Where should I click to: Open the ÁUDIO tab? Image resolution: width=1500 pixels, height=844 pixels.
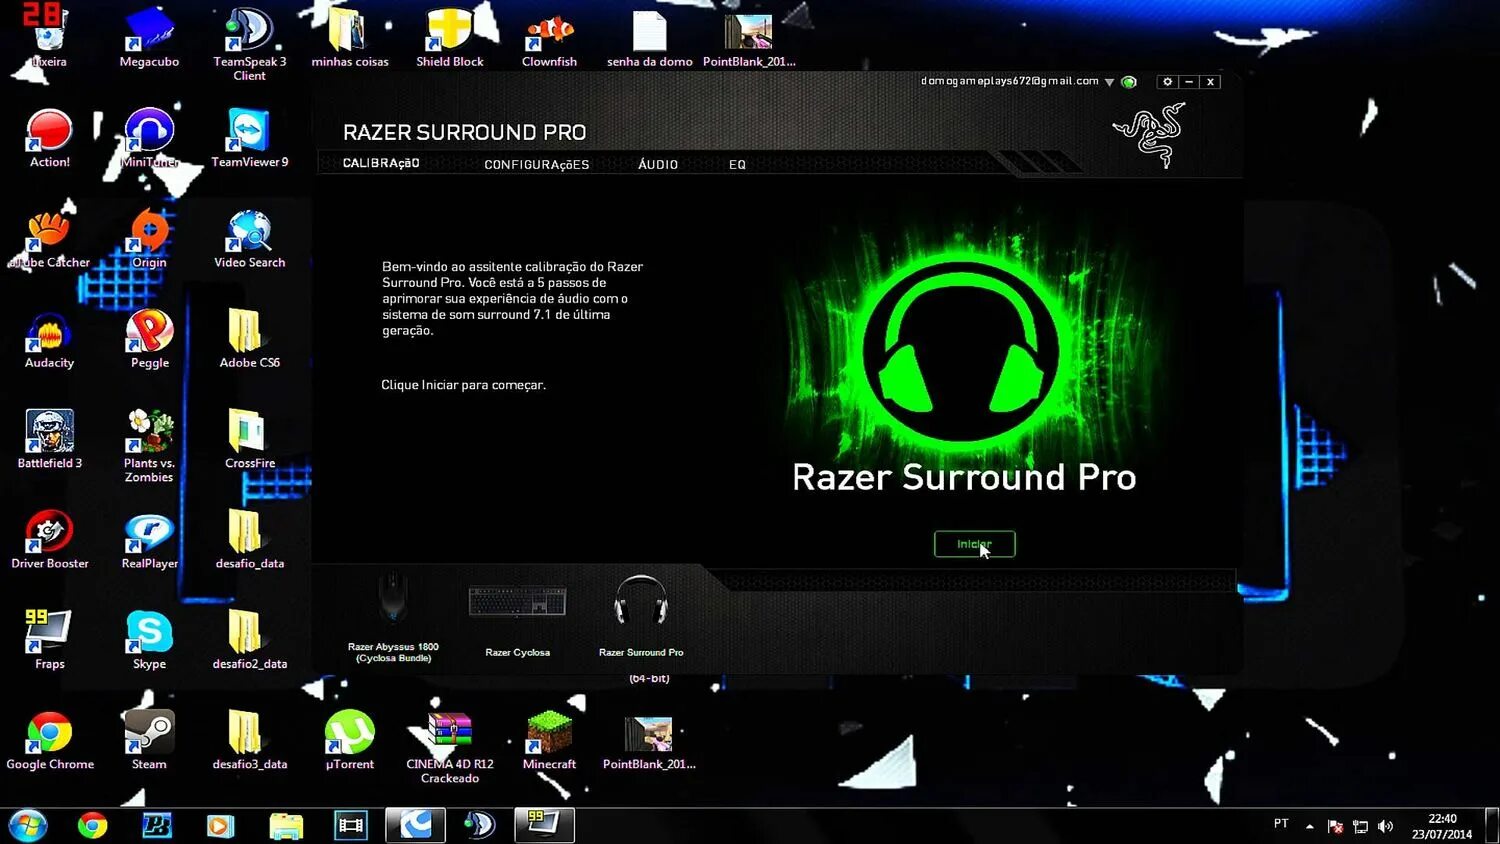click(x=658, y=164)
